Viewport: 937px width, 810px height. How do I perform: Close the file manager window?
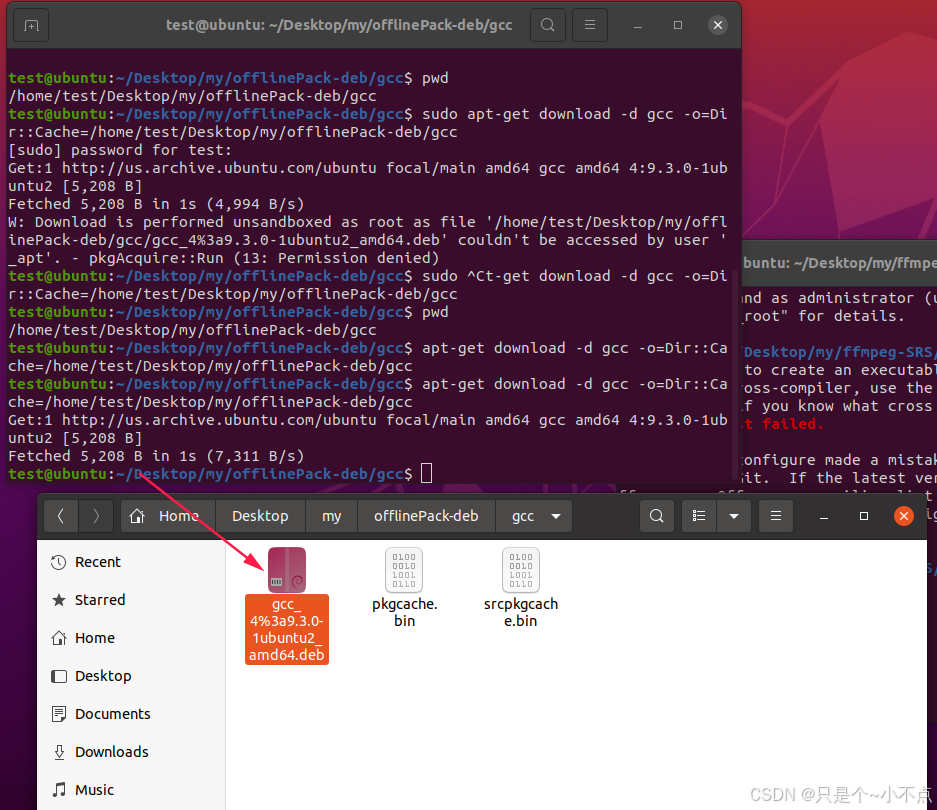[904, 516]
